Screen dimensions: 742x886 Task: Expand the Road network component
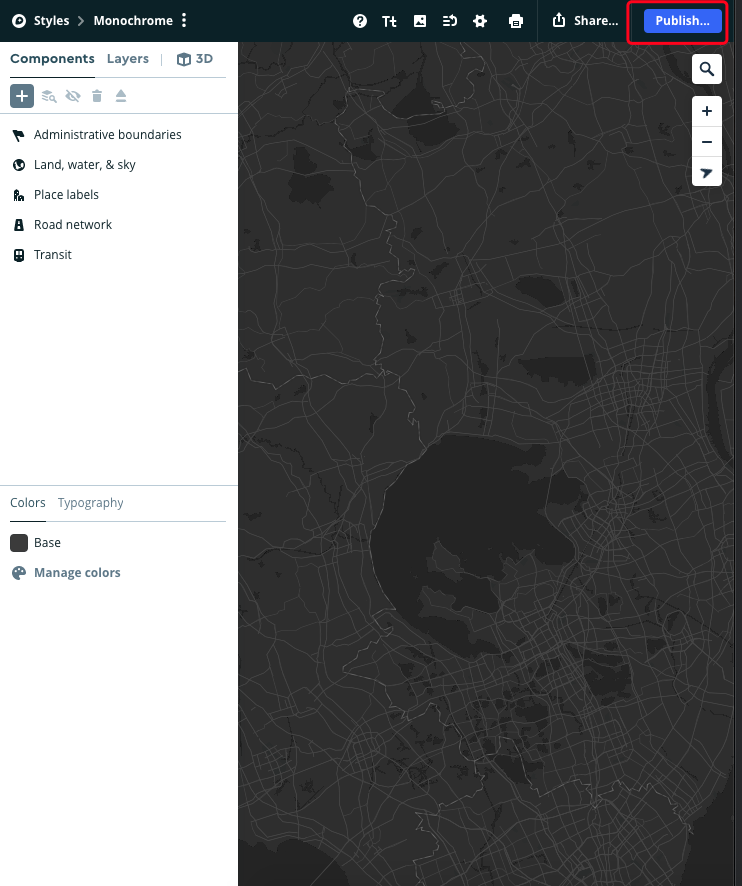click(73, 225)
